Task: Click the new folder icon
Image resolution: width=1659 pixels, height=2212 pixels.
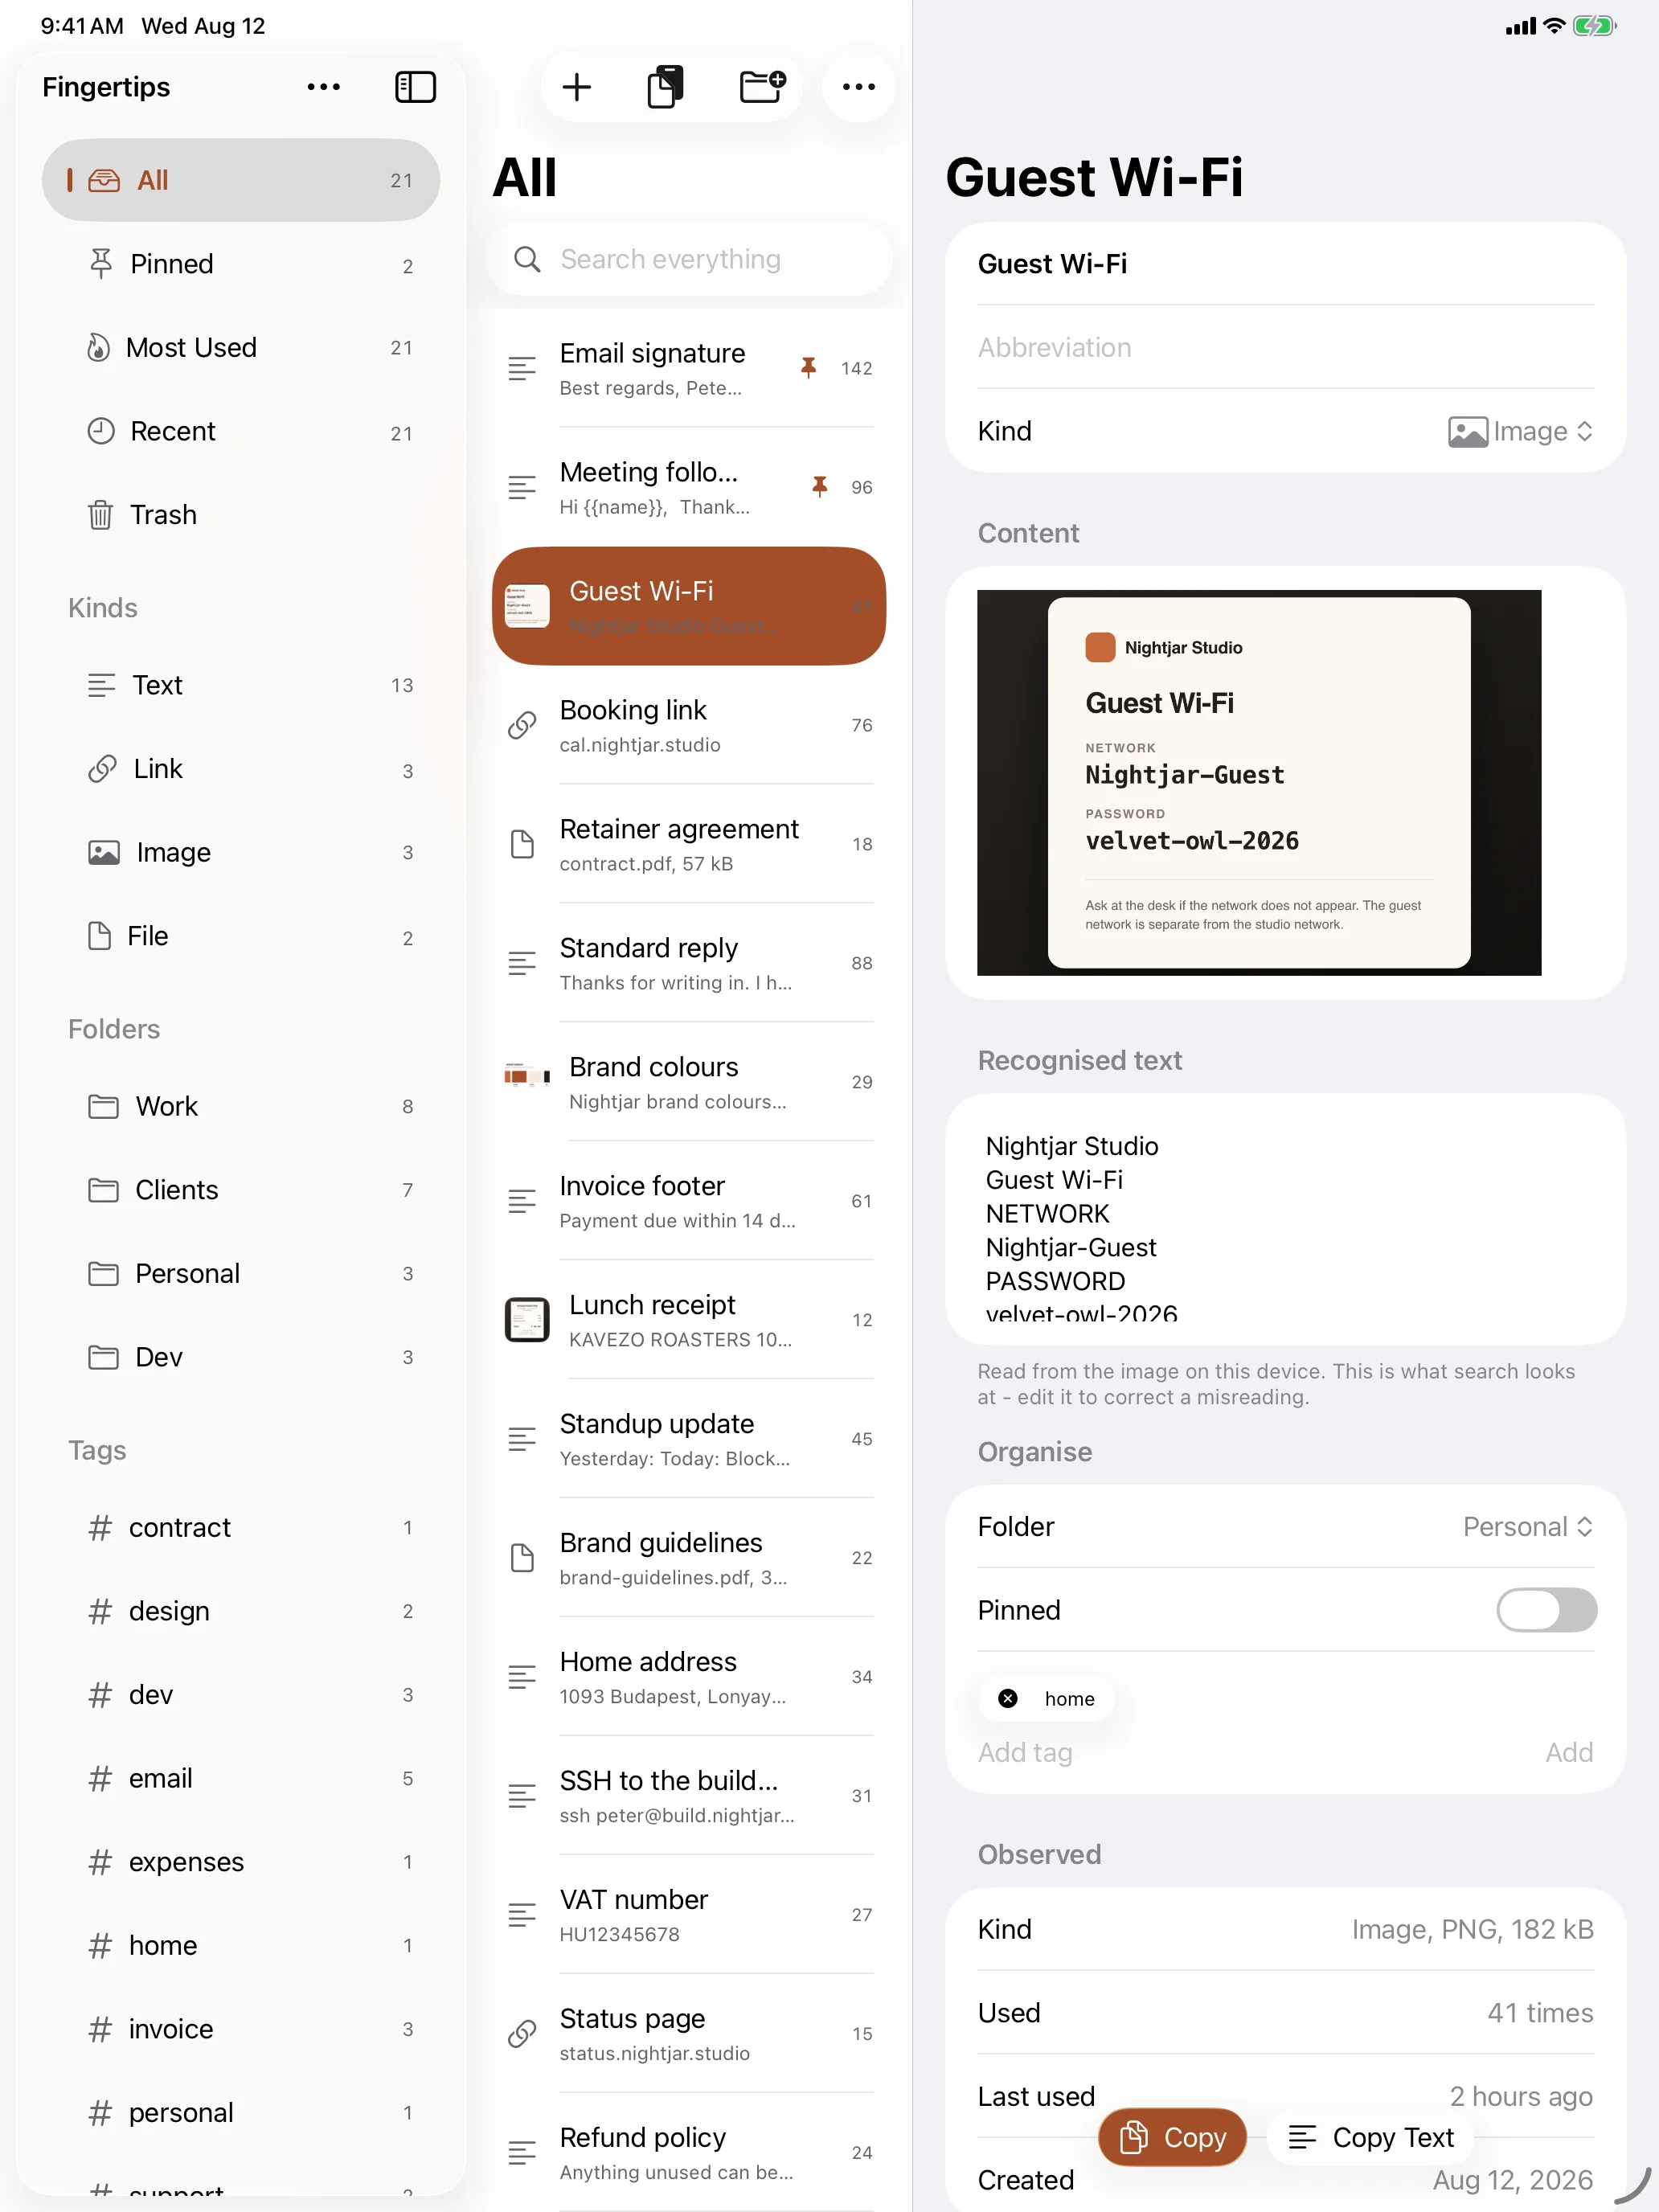Action: point(762,87)
